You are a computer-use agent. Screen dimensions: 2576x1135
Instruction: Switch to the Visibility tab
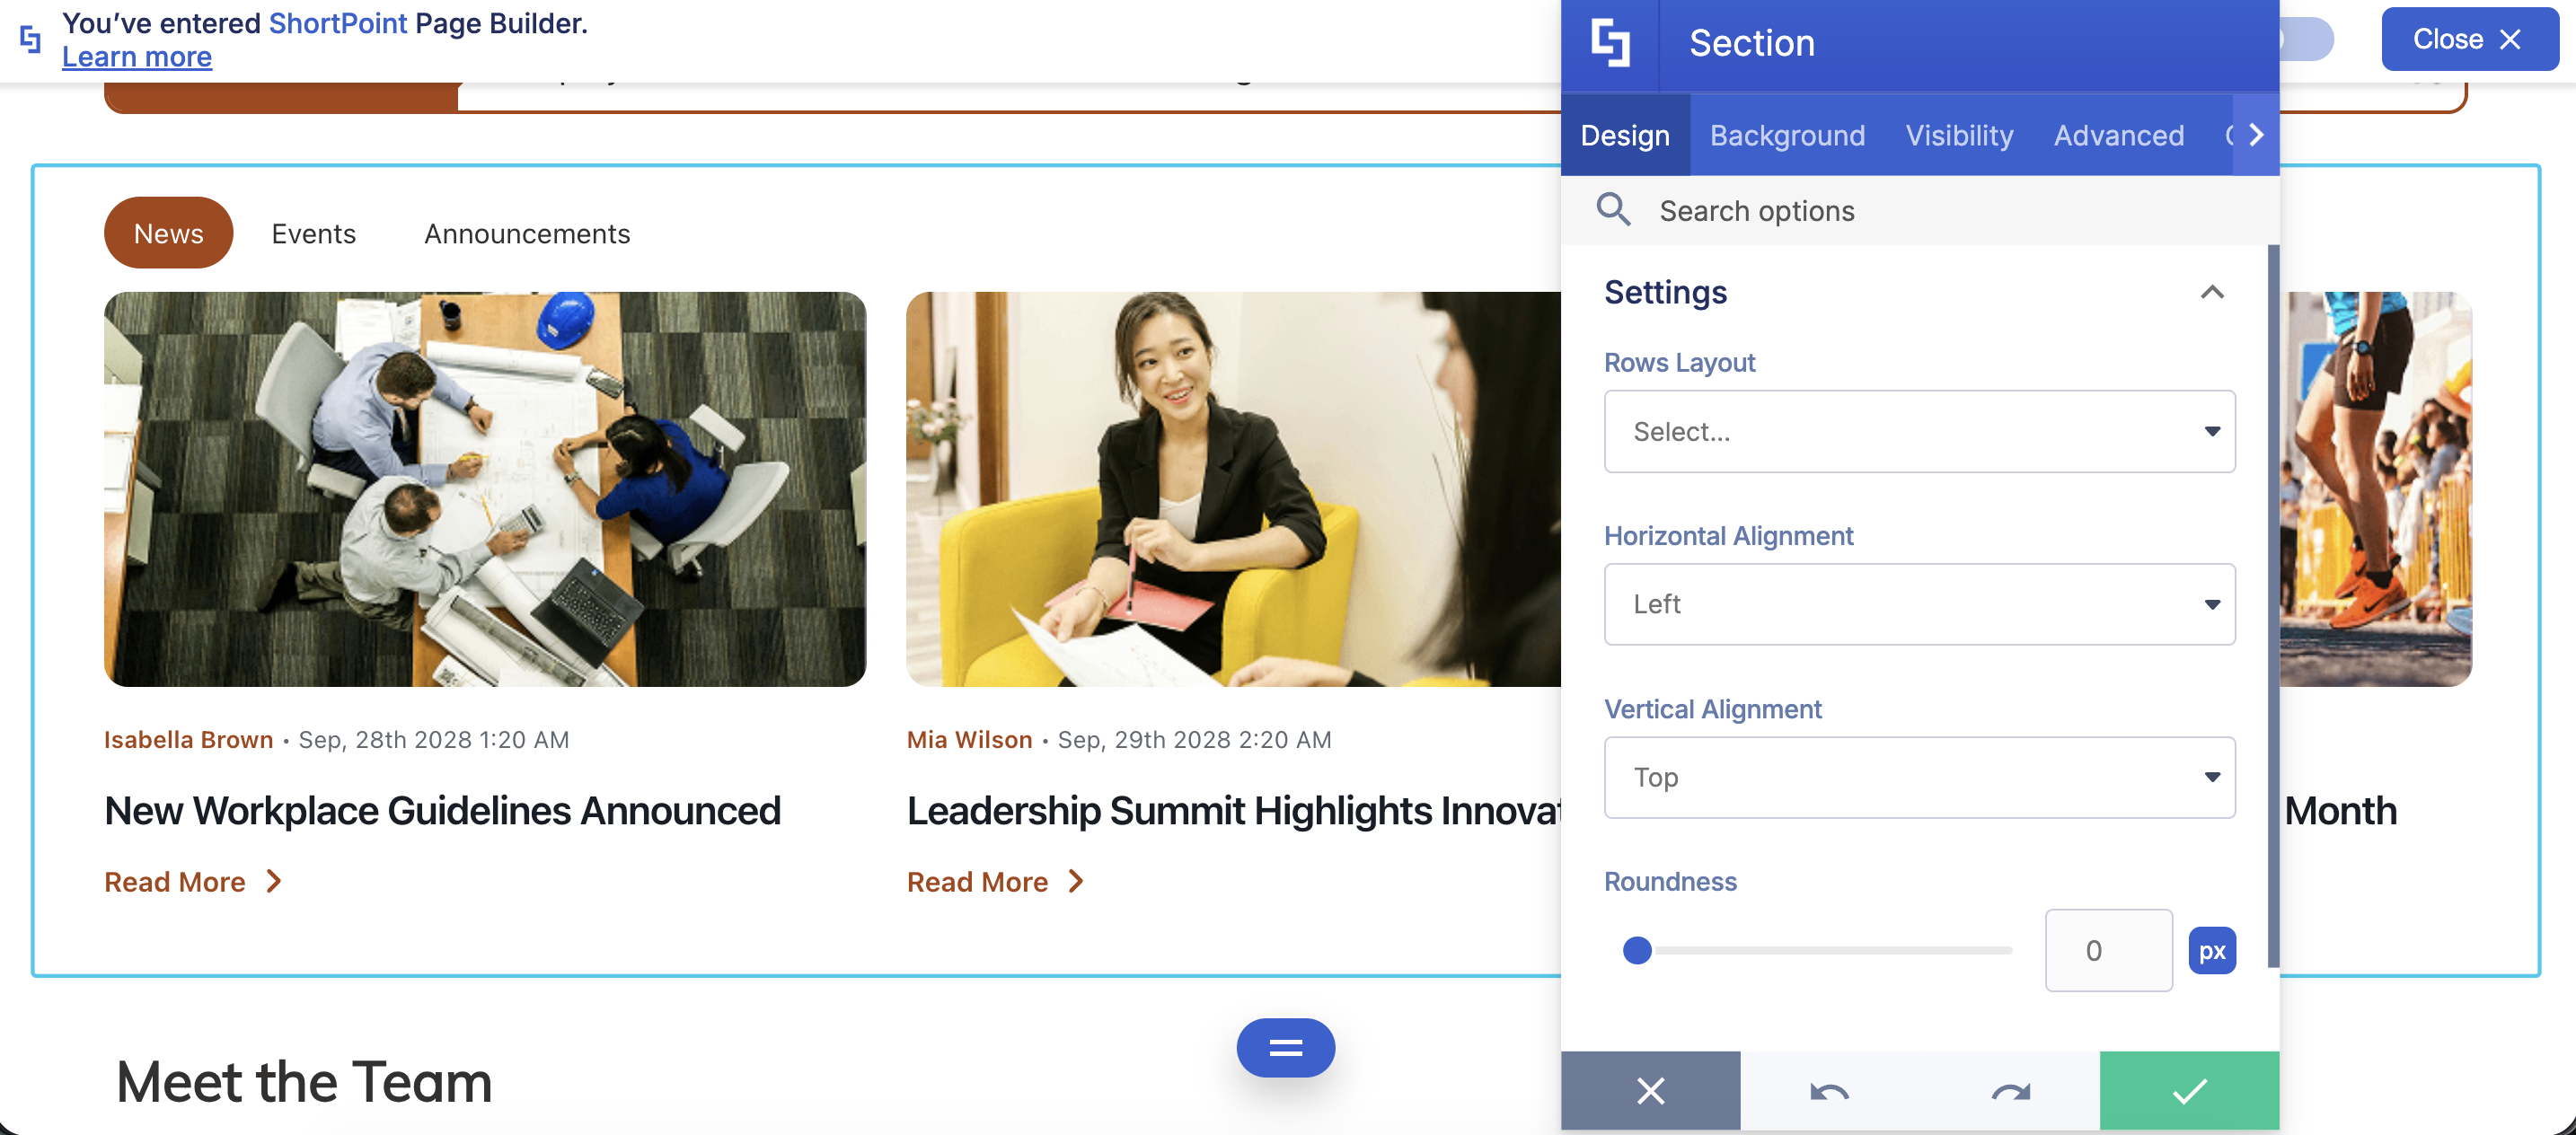(x=1959, y=135)
